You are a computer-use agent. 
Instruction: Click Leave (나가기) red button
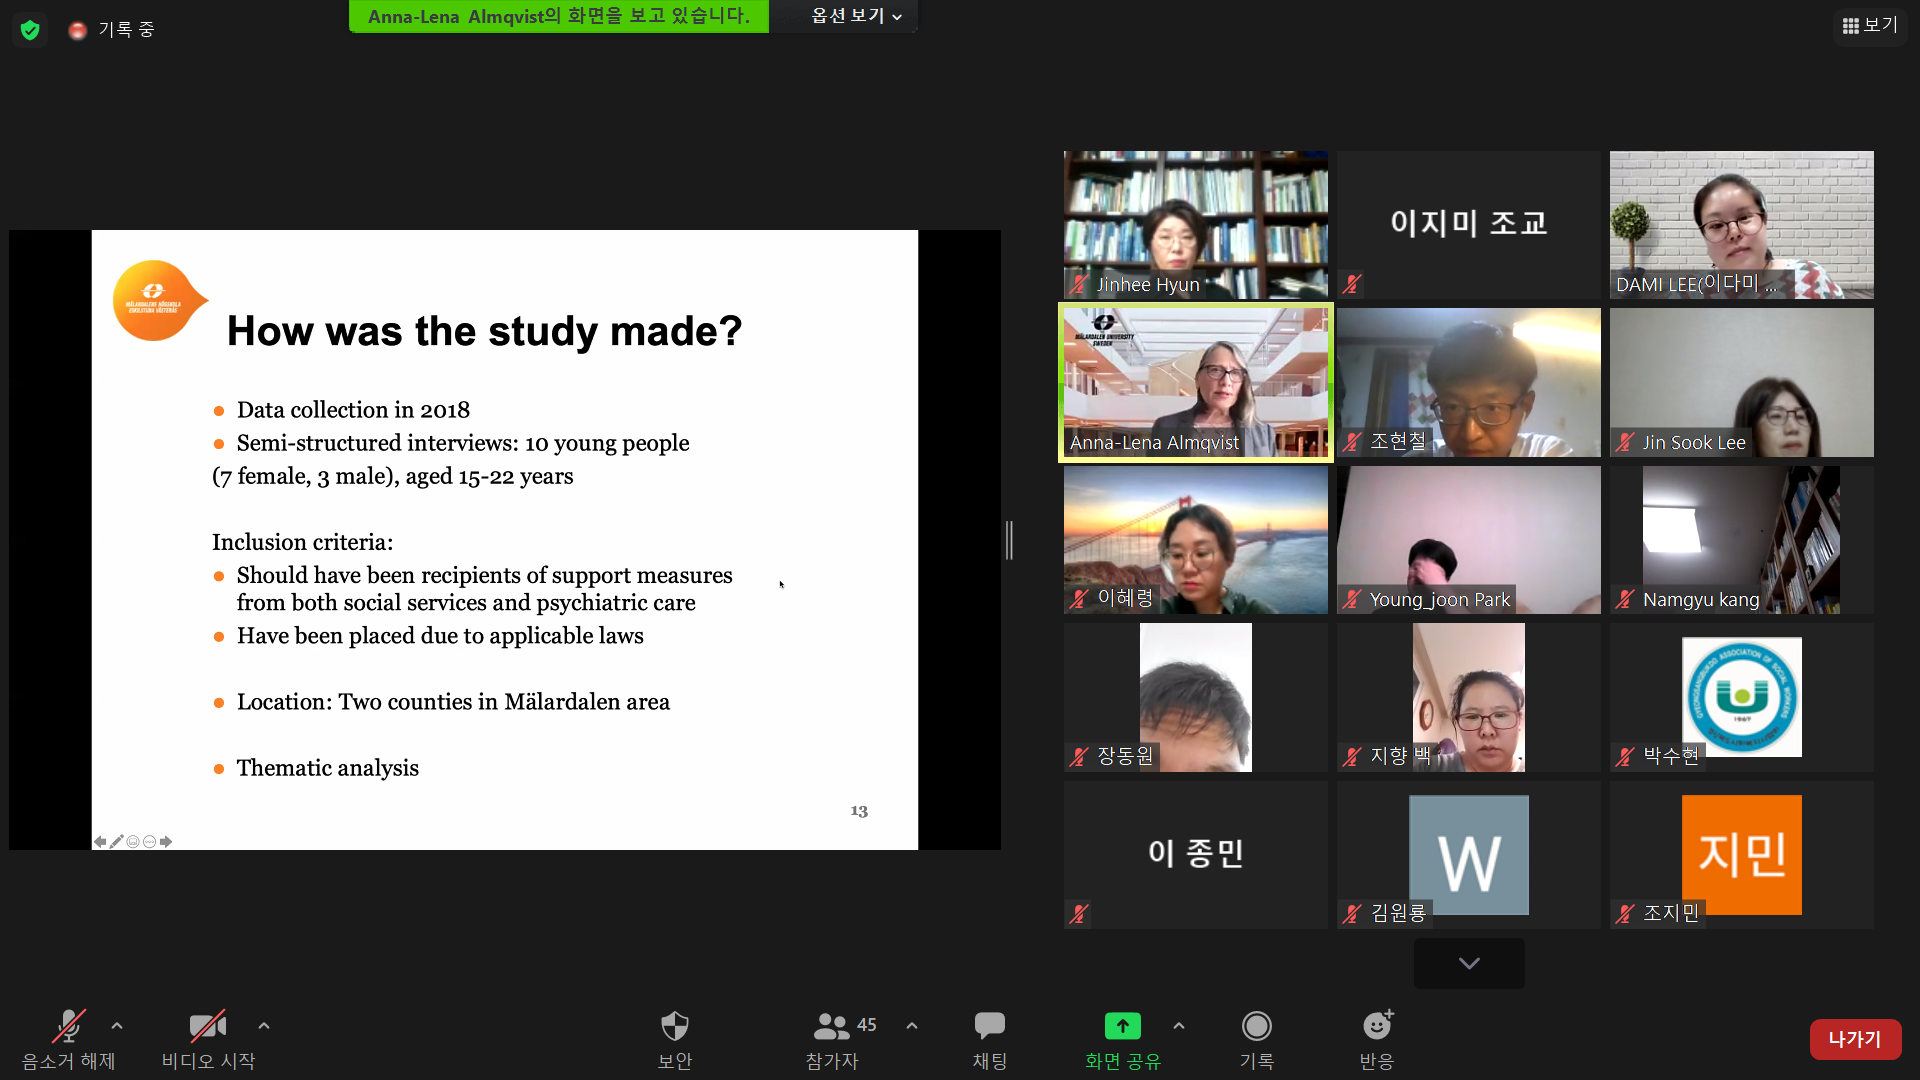click(x=1855, y=1039)
